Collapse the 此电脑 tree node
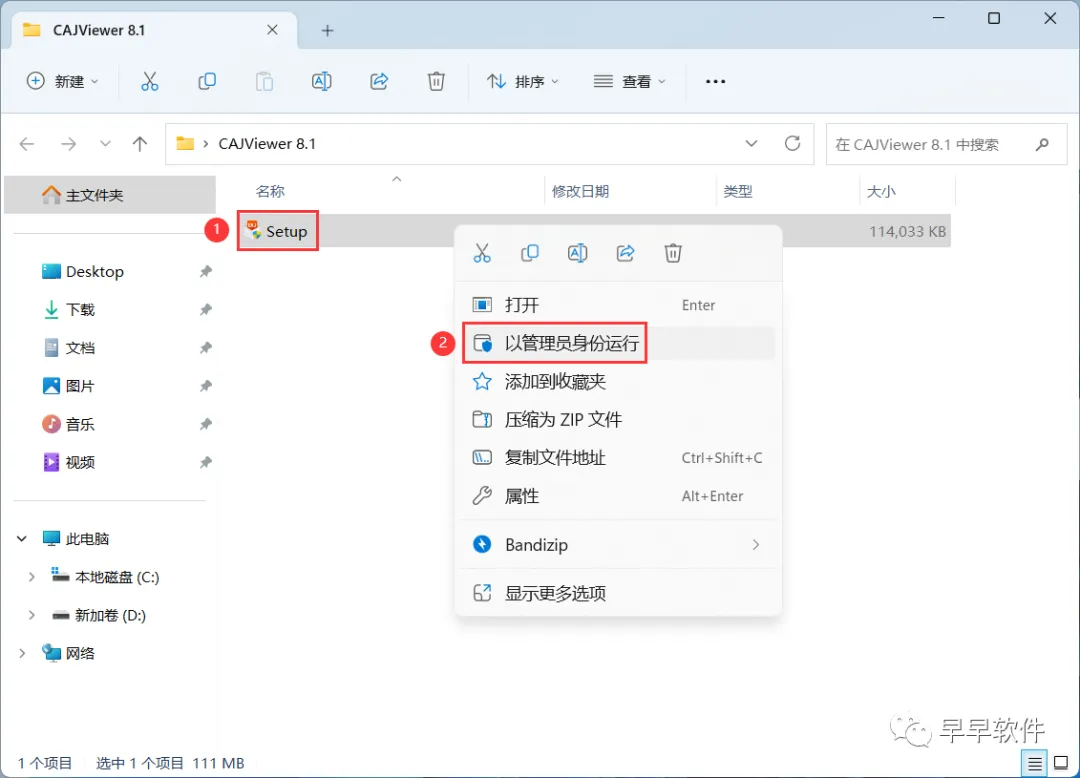1080x778 pixels. tap(22, 538)
